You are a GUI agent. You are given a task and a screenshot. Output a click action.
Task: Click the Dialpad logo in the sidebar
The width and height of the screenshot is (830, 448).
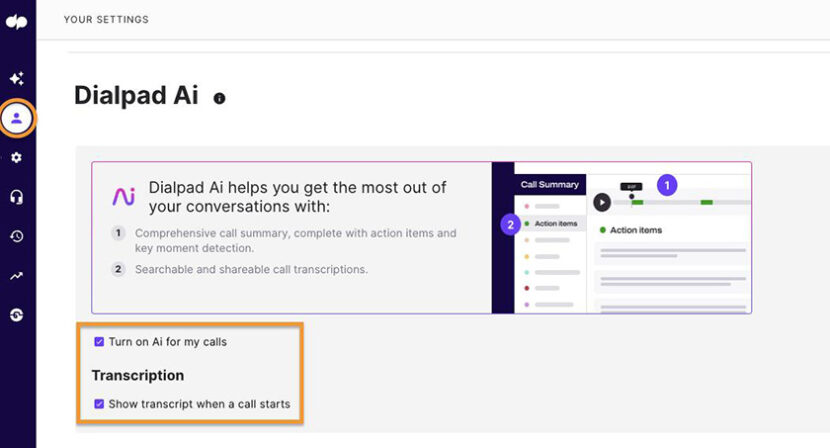(17, 22)
